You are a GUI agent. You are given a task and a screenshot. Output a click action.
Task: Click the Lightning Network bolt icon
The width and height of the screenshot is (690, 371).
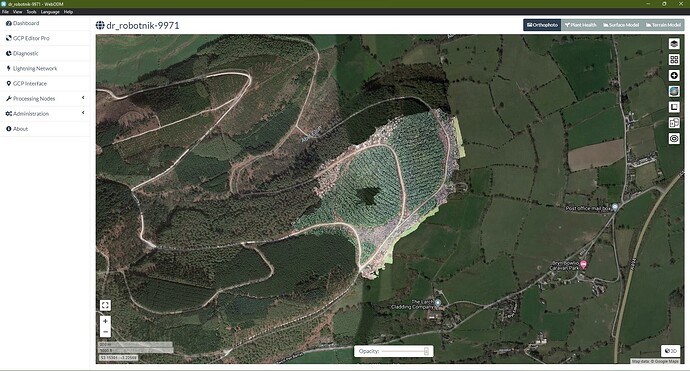8,68
